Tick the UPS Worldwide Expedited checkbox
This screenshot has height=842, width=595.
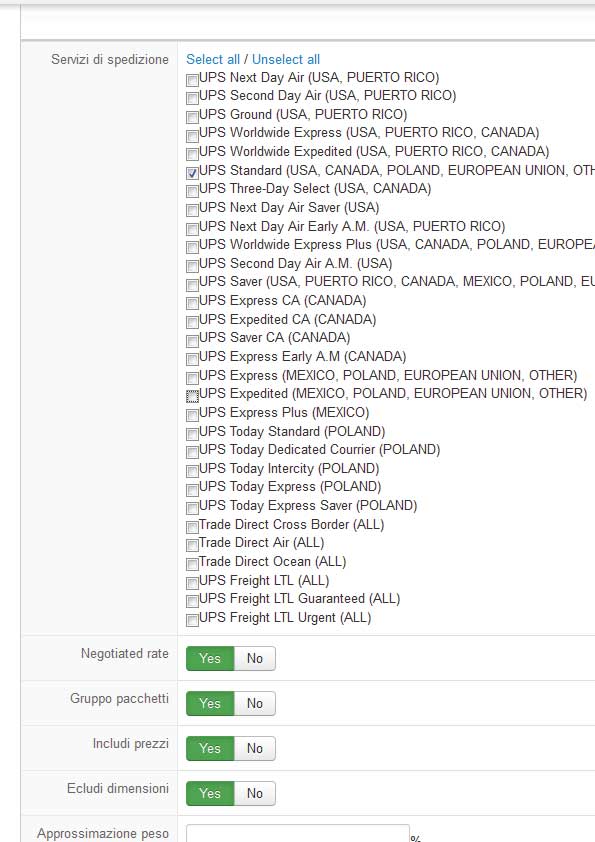coord(192,154)
